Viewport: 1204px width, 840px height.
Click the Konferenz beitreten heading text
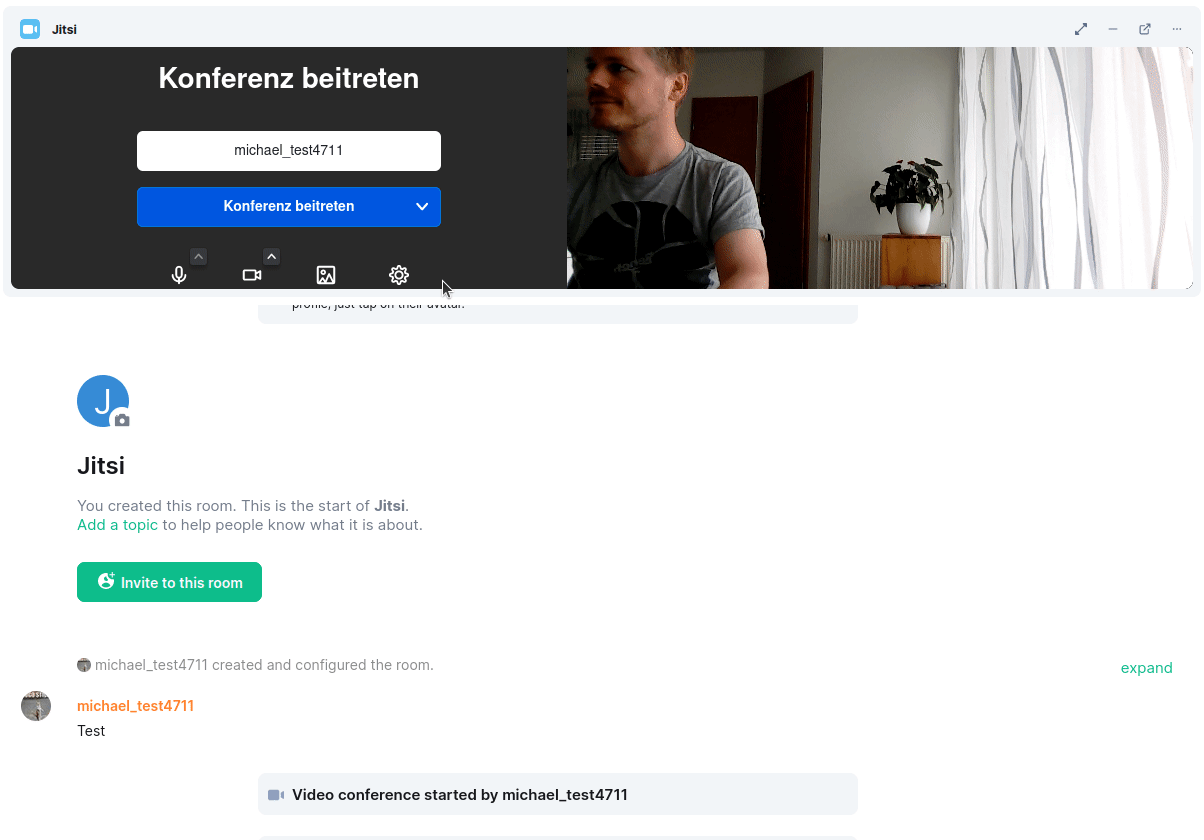pyautogui.click(x=289, y=78)
